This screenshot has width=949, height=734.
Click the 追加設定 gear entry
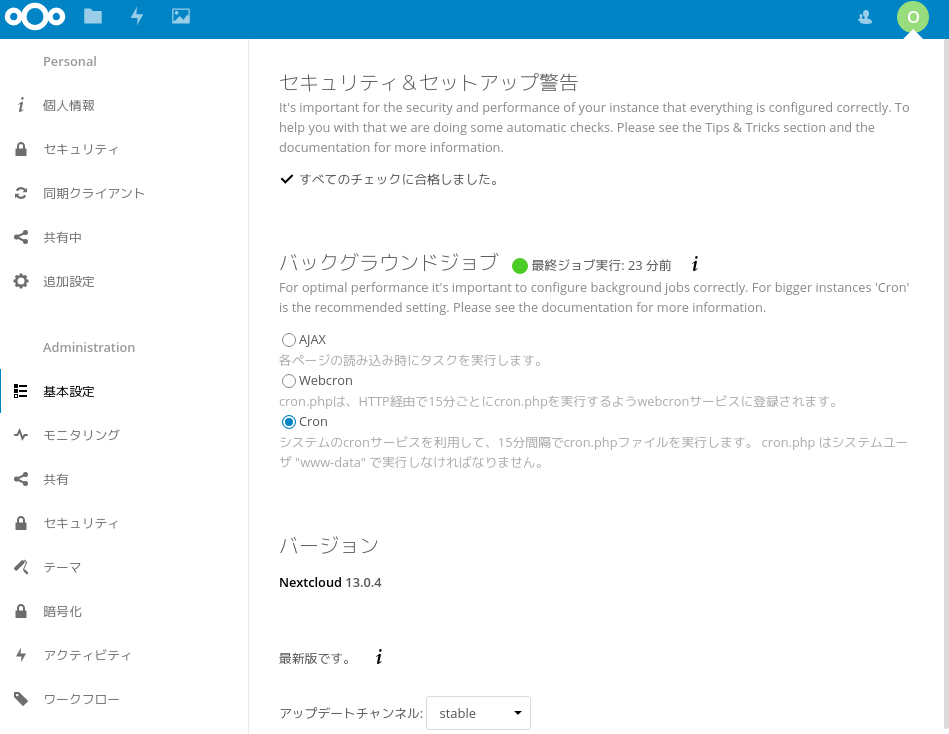69,281
